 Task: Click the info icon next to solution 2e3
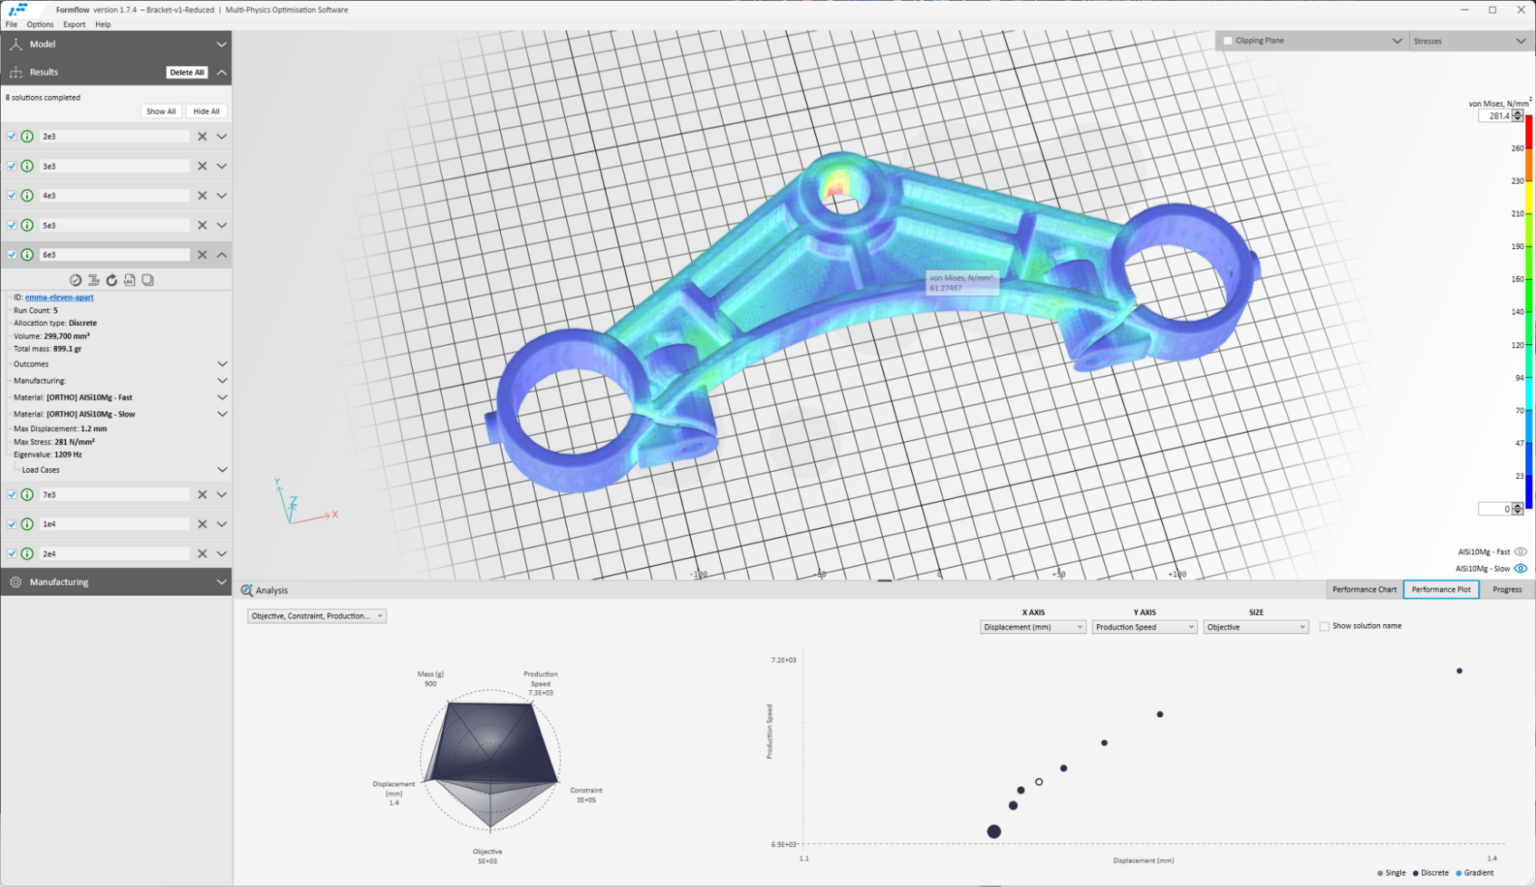click(26, 136)
